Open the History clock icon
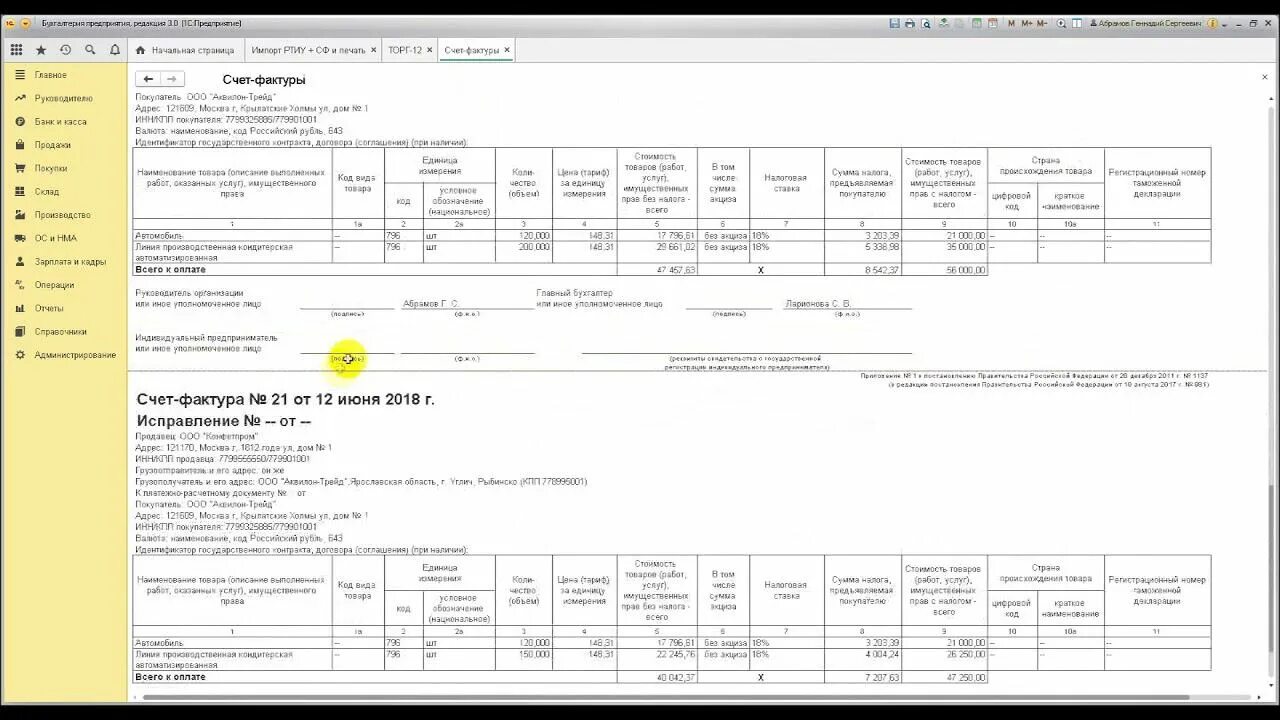Viewport: 1280px width, 720px height. (x=65, y=50)
